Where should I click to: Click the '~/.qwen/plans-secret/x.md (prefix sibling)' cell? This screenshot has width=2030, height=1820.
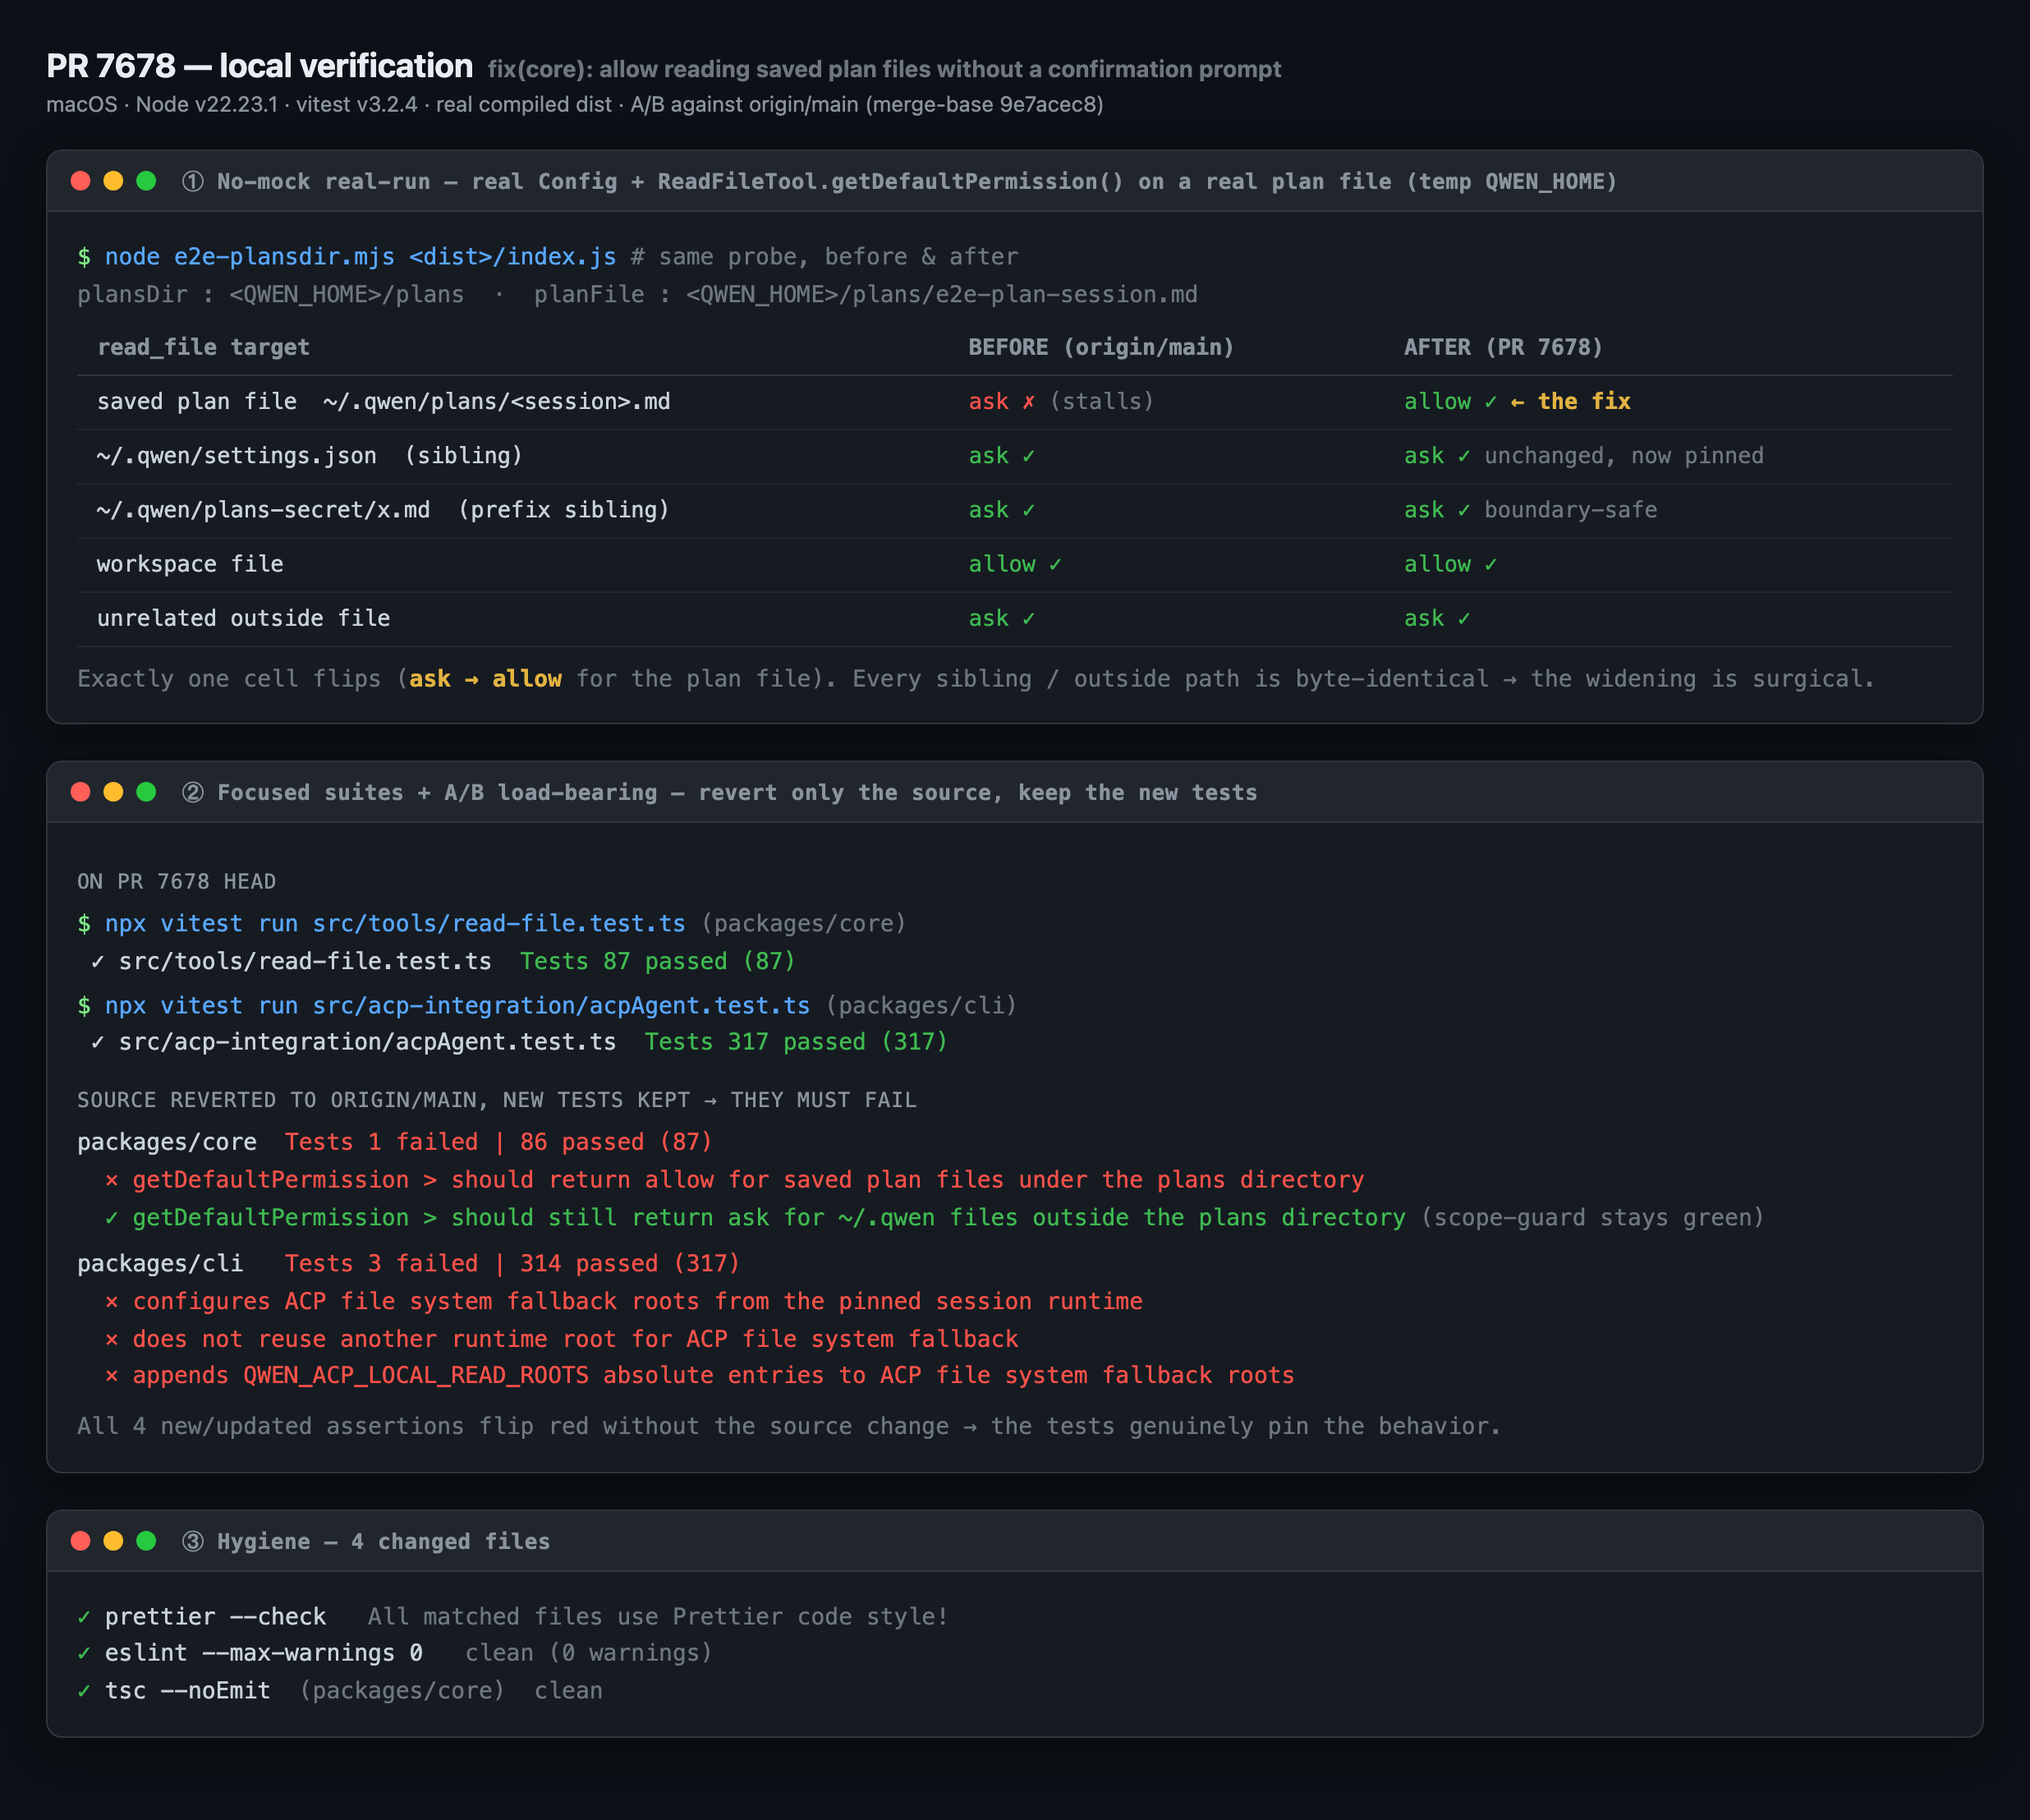click(x=383, y=510)
